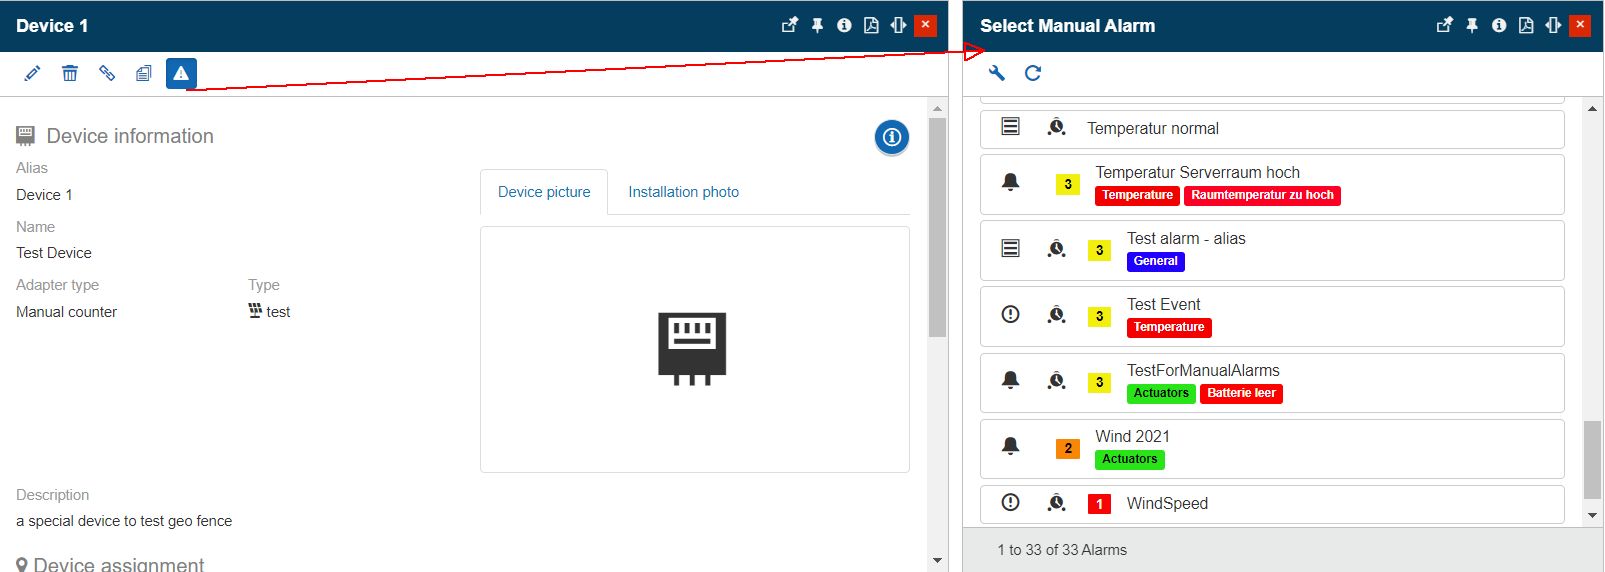
Task: Click the manual alarm warning triangle button
Action: point(181,73)
